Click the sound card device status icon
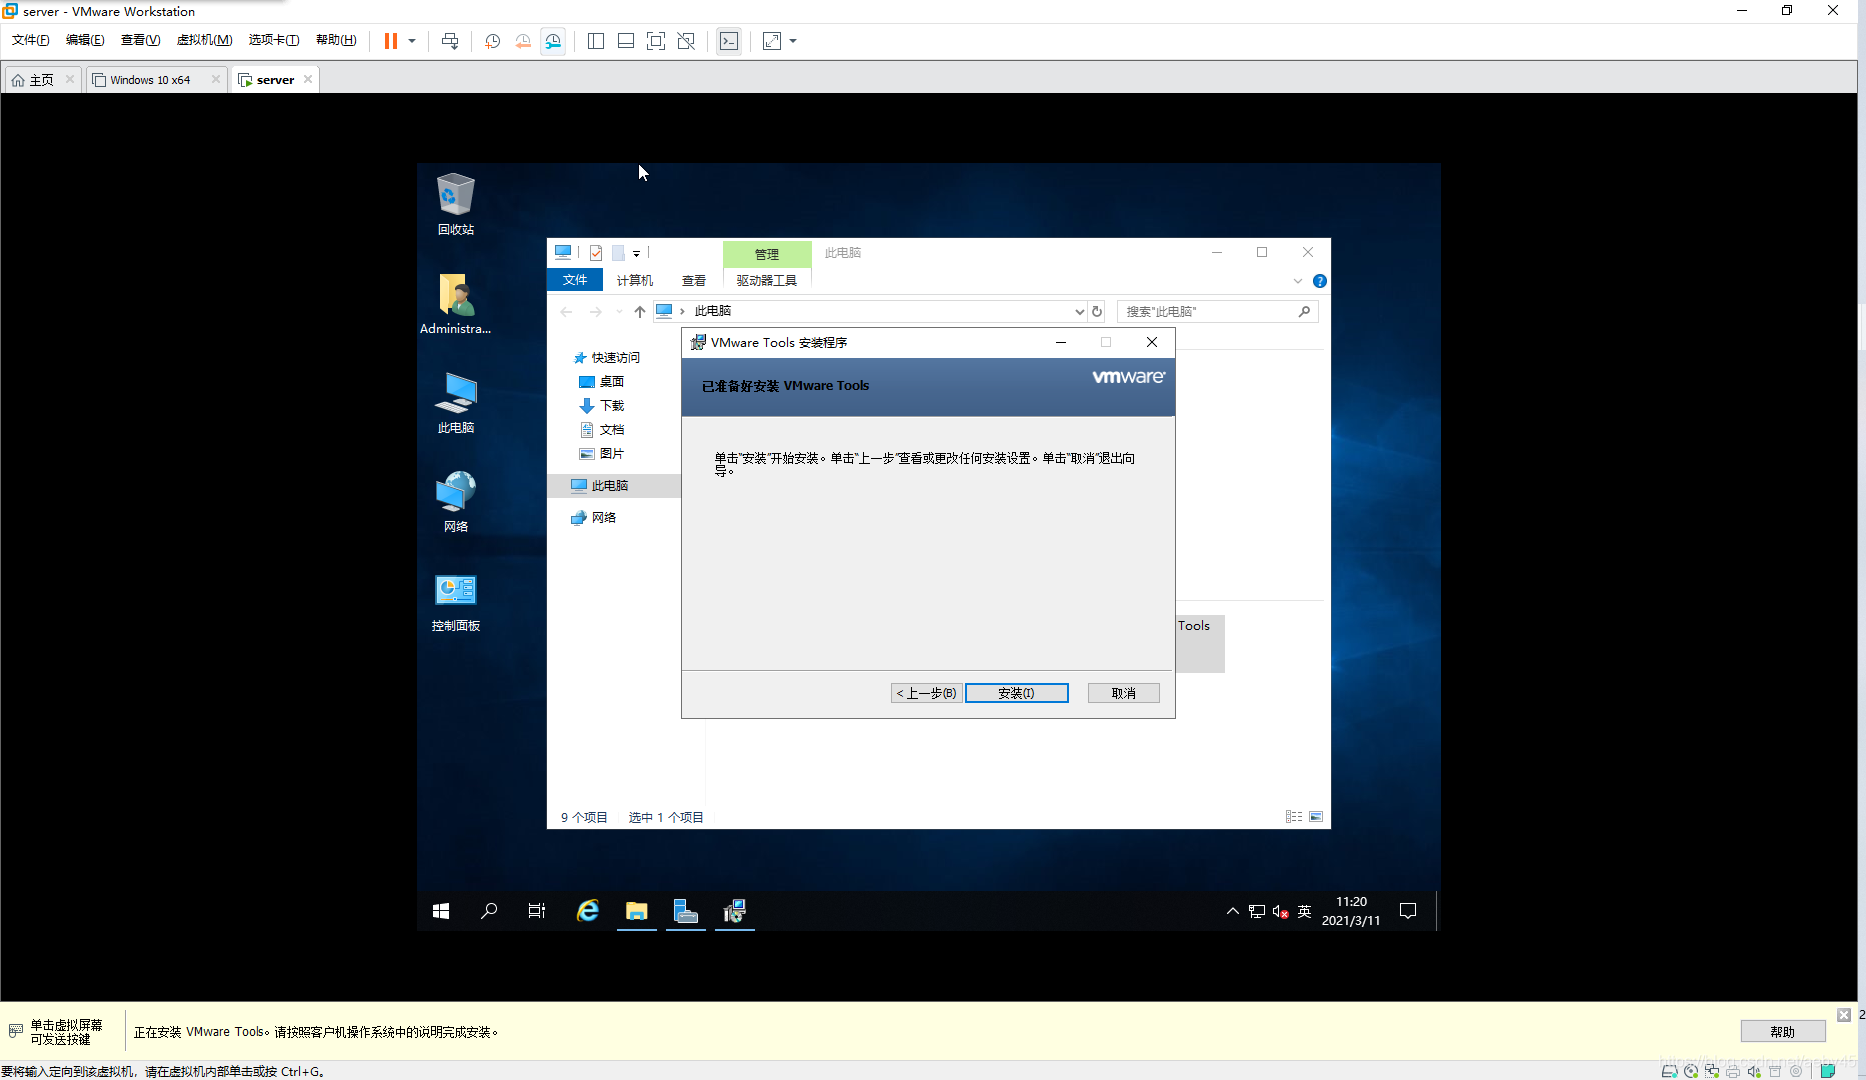1866x1080 pixels. [x=1754, y=1071]
